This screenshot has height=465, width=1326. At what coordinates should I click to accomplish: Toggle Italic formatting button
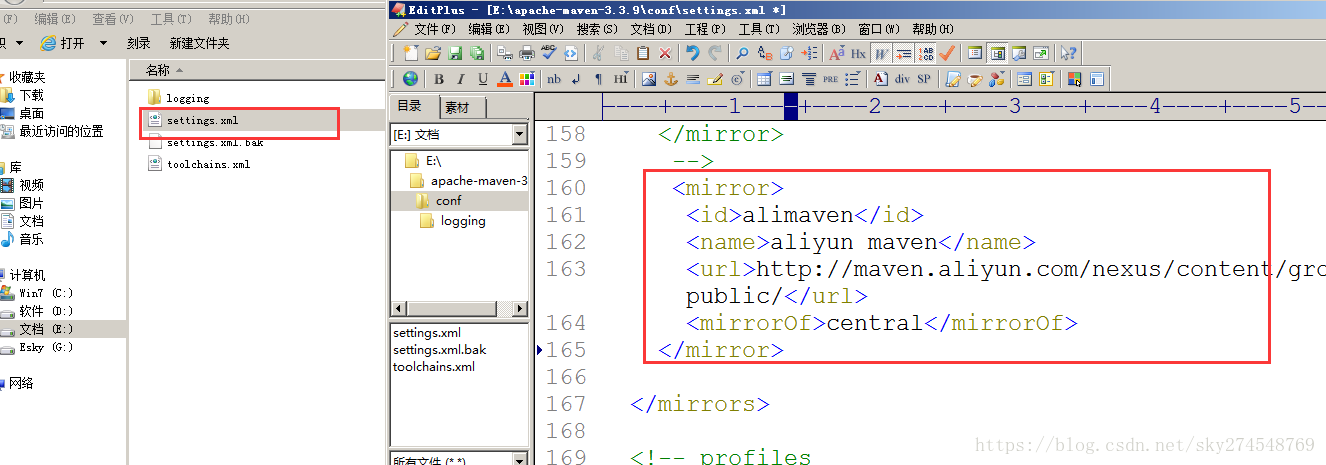(x=461, y=79)
